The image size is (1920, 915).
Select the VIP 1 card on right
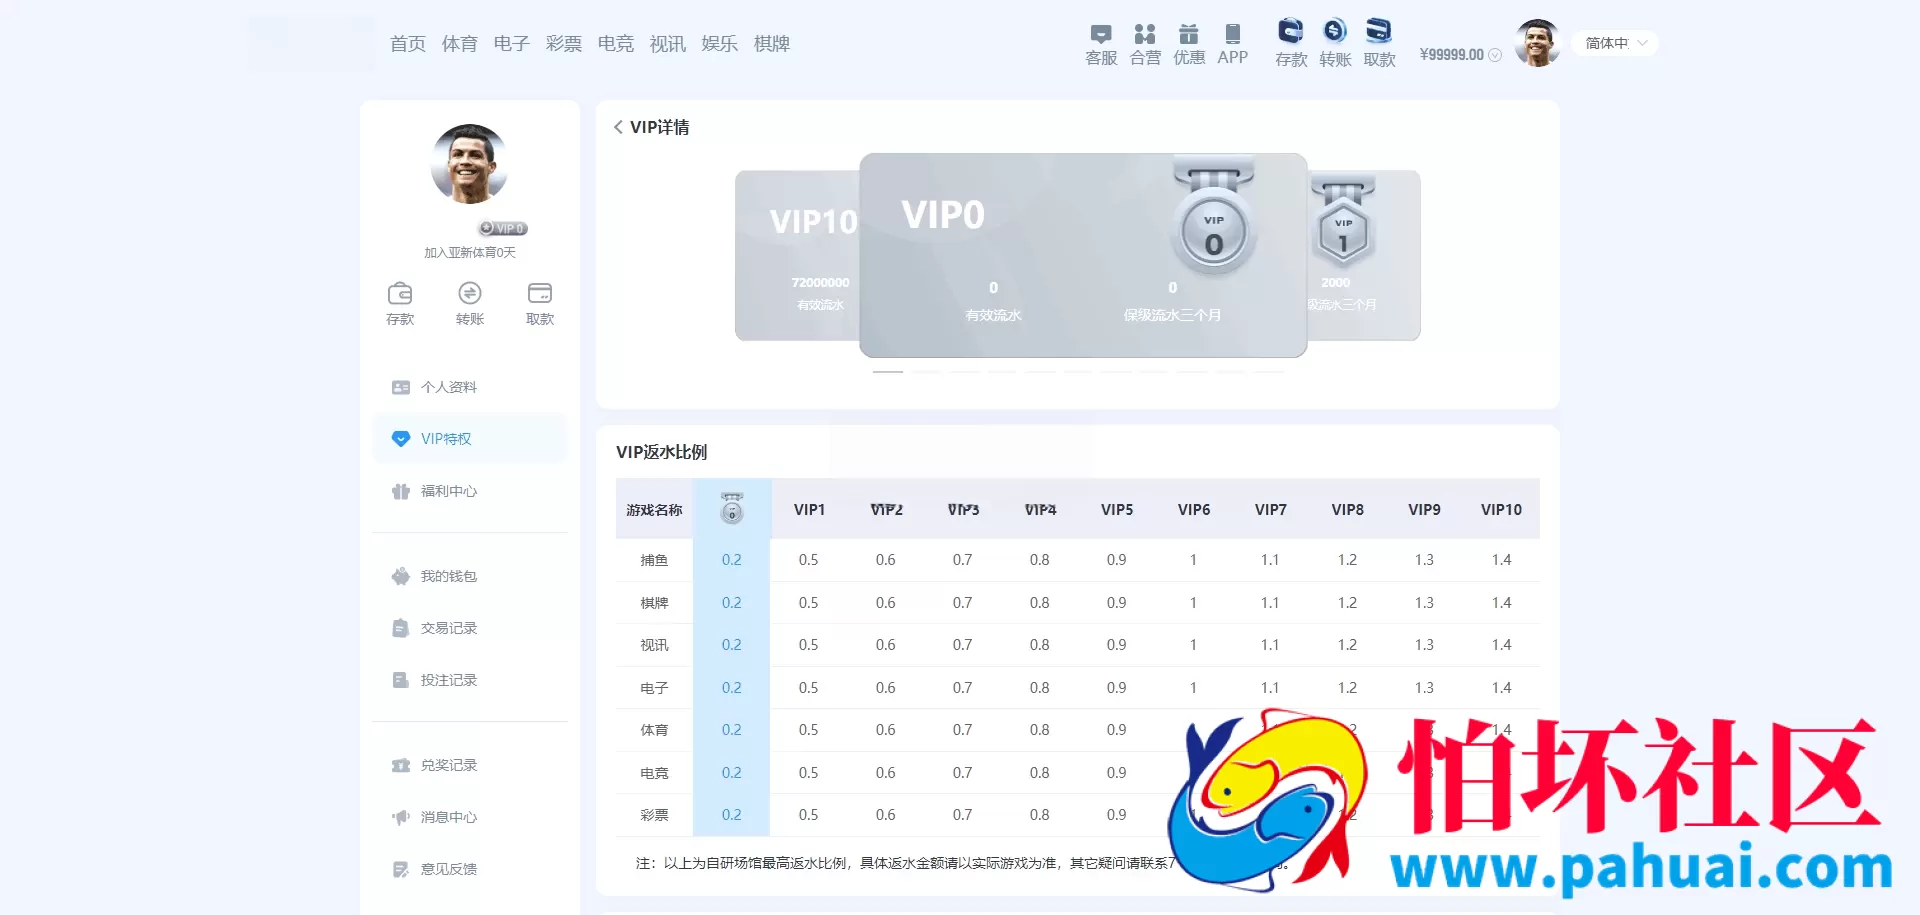(1364, 255)
